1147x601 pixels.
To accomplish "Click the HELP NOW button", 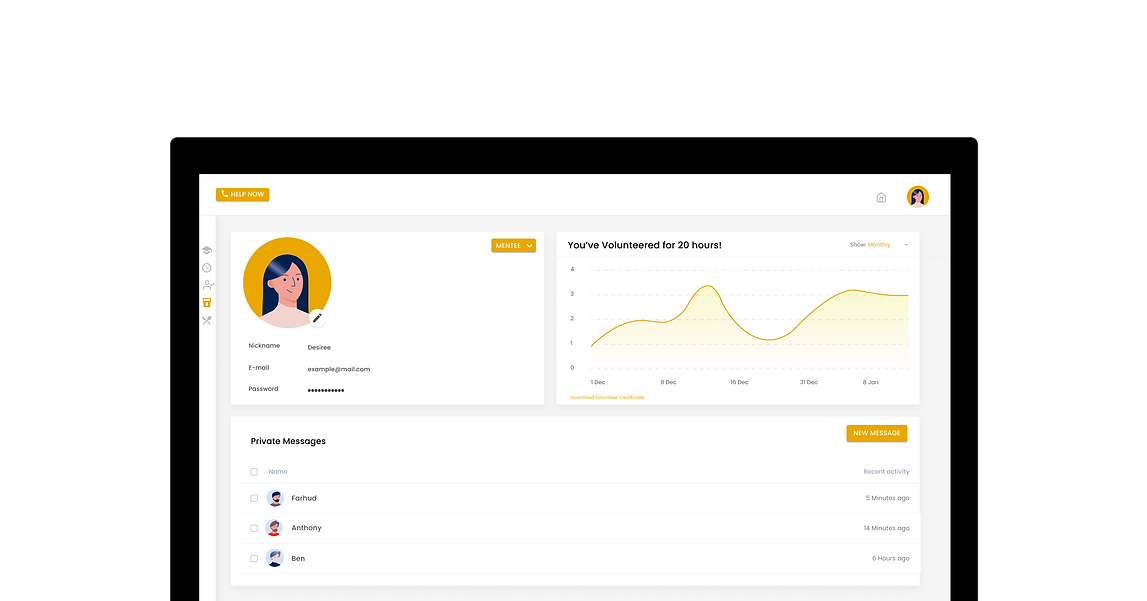I will coord(243,194).
